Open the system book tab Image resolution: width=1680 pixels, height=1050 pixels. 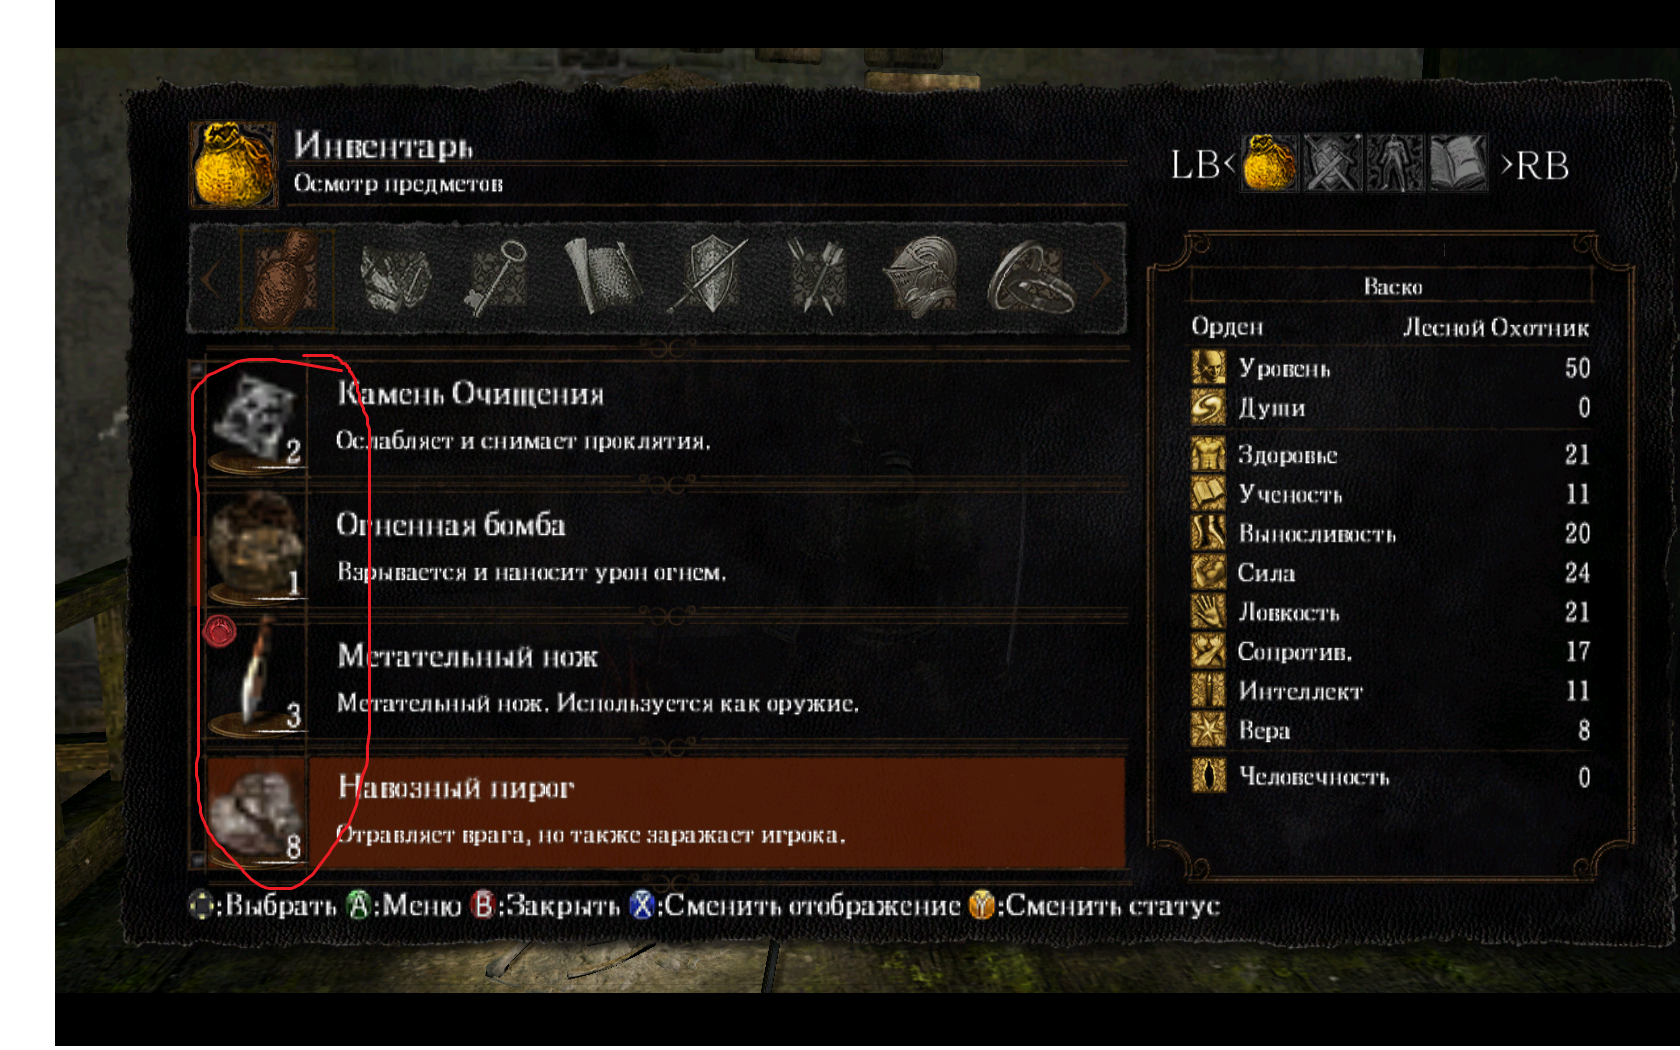tap(1458, 163)
